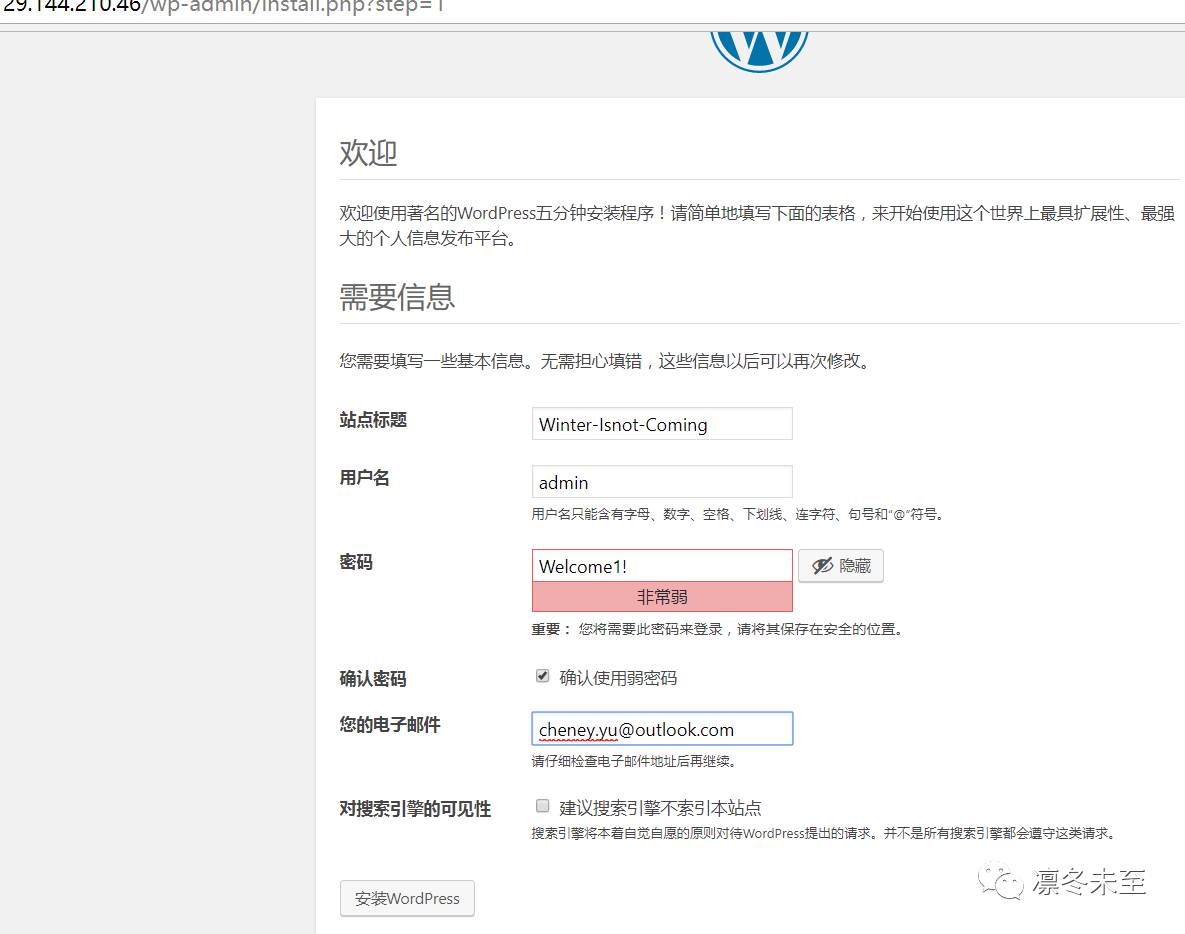
Task: Click the 确认使用弱密码 checkbox label text
Action: (x=618, y=679)
